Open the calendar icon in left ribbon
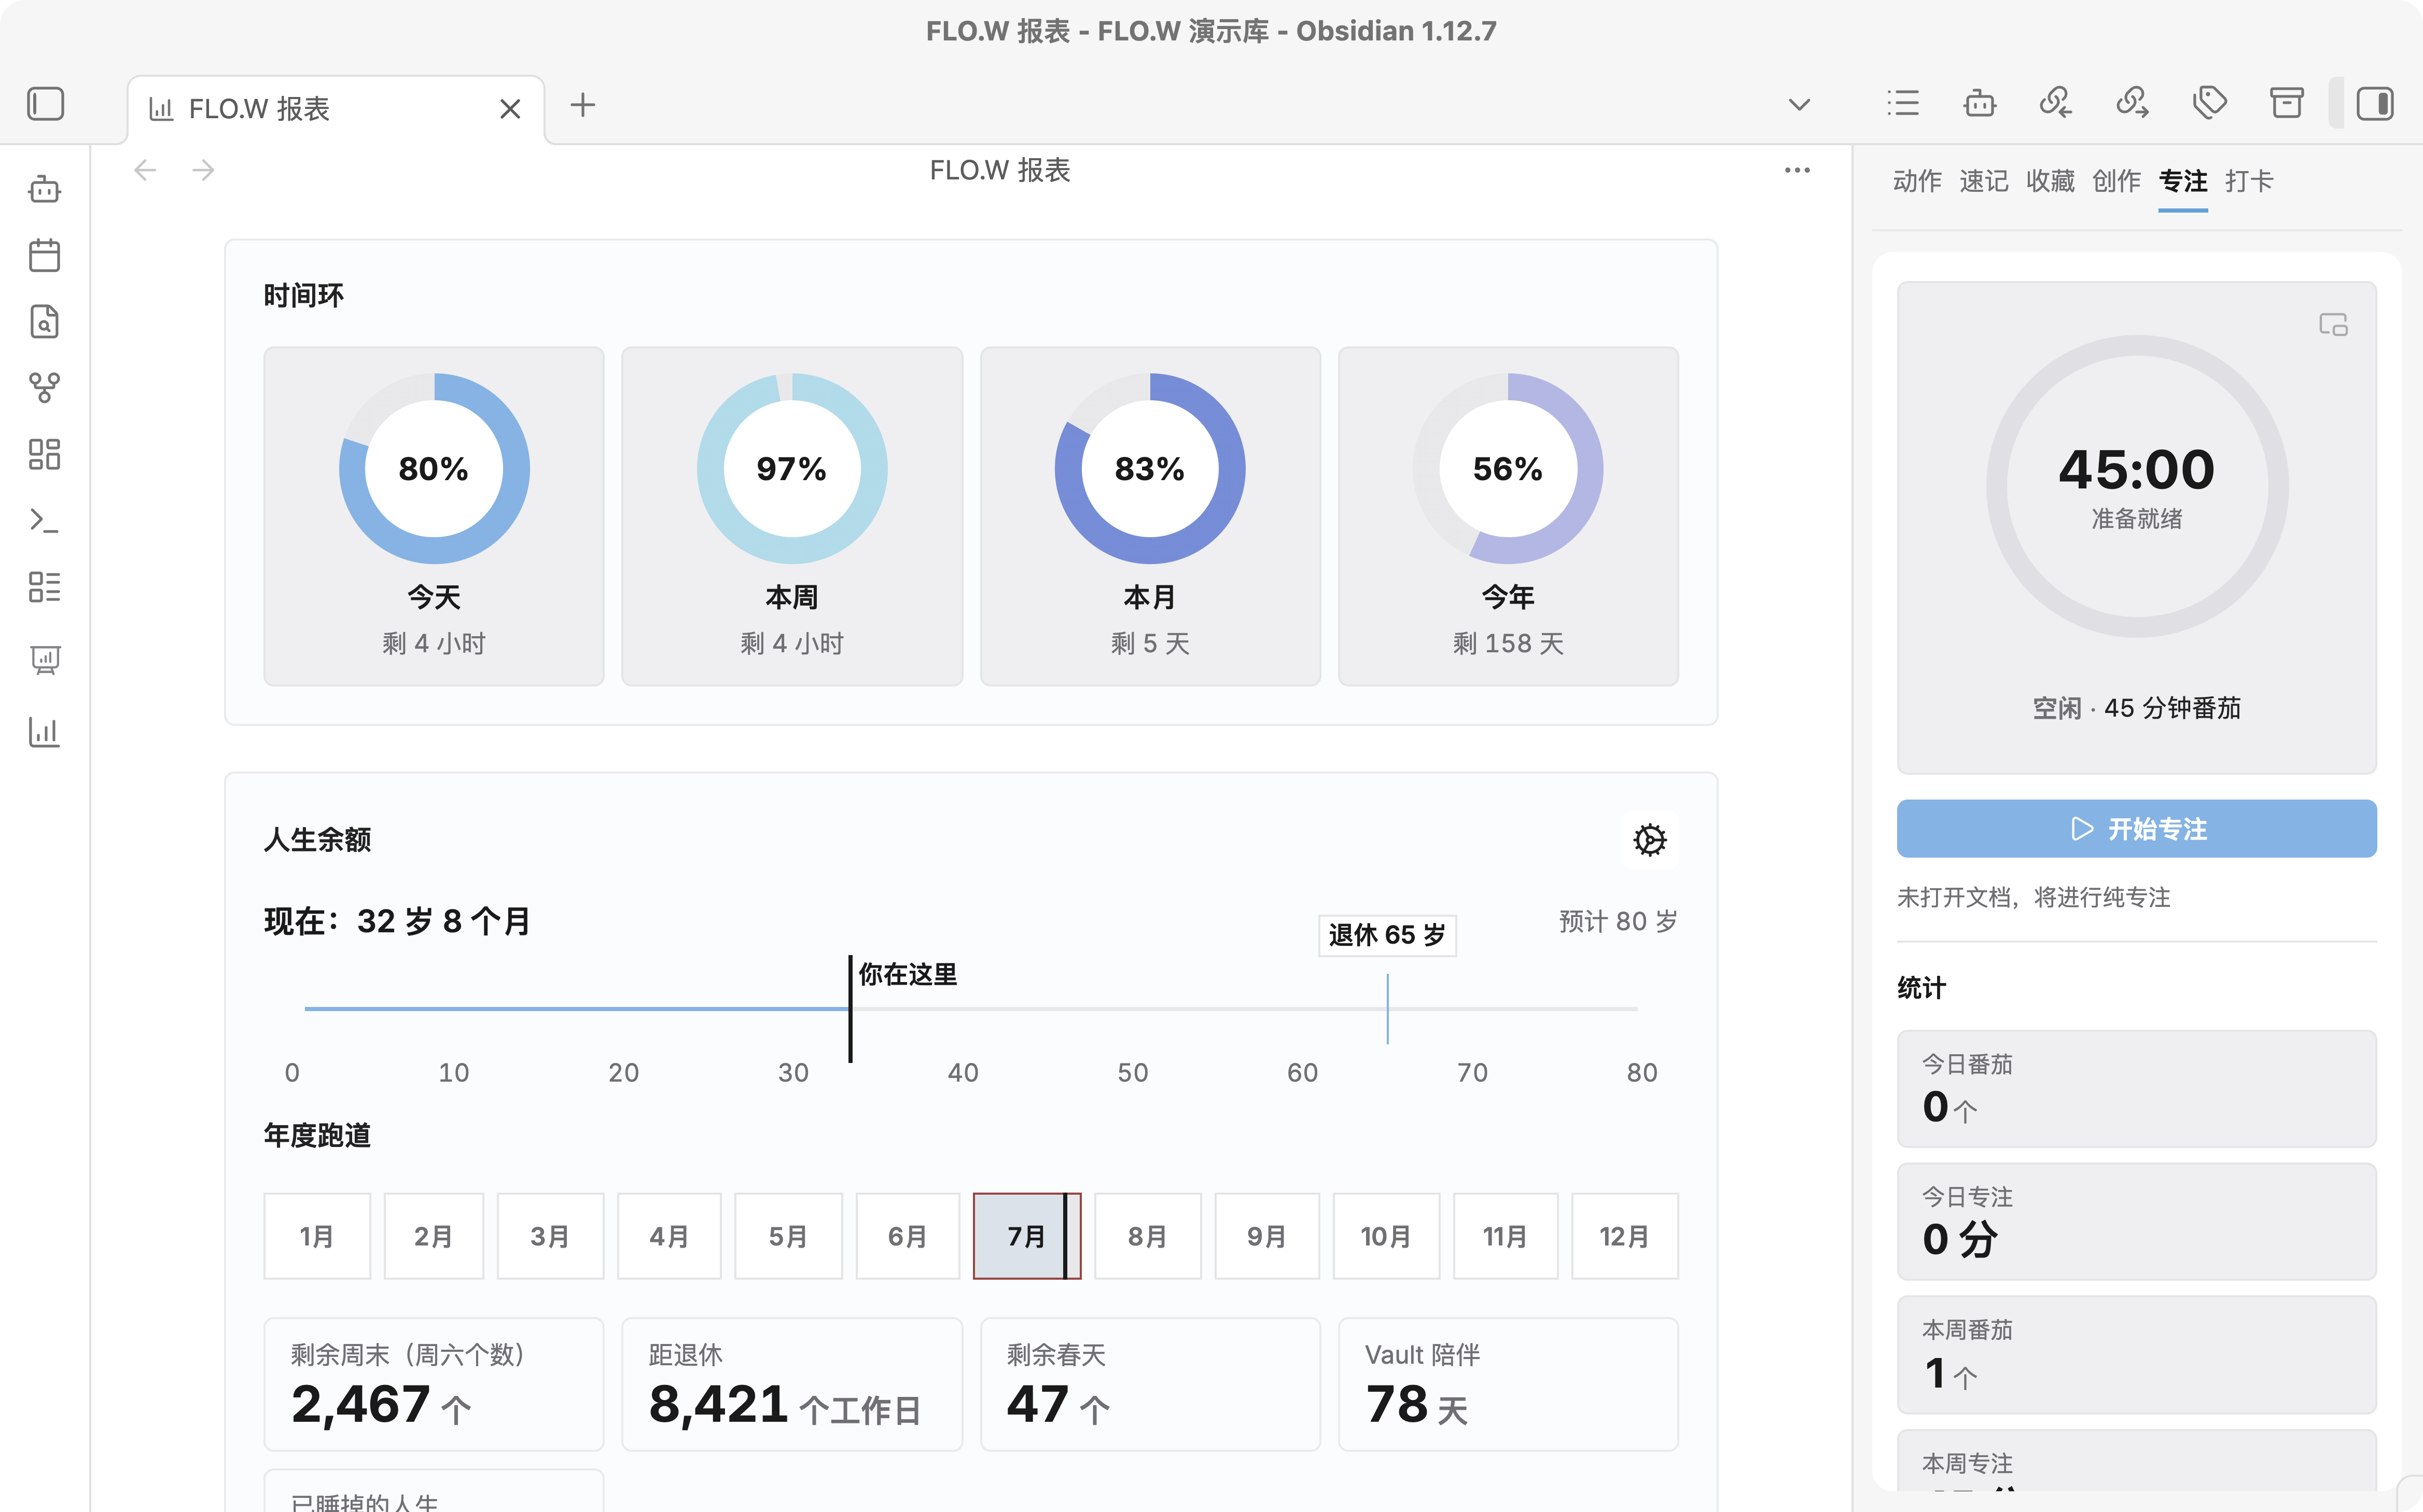The image size is (2423, 1512). (44, 255)
